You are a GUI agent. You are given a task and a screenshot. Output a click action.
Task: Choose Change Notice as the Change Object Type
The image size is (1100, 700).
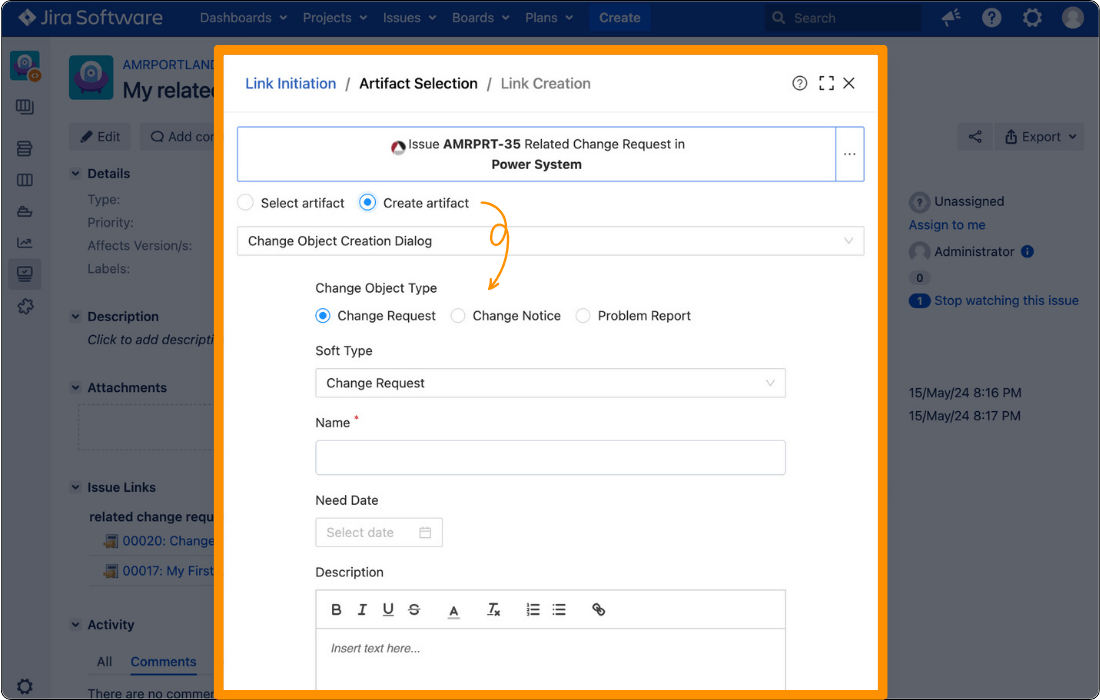point(457,315)
